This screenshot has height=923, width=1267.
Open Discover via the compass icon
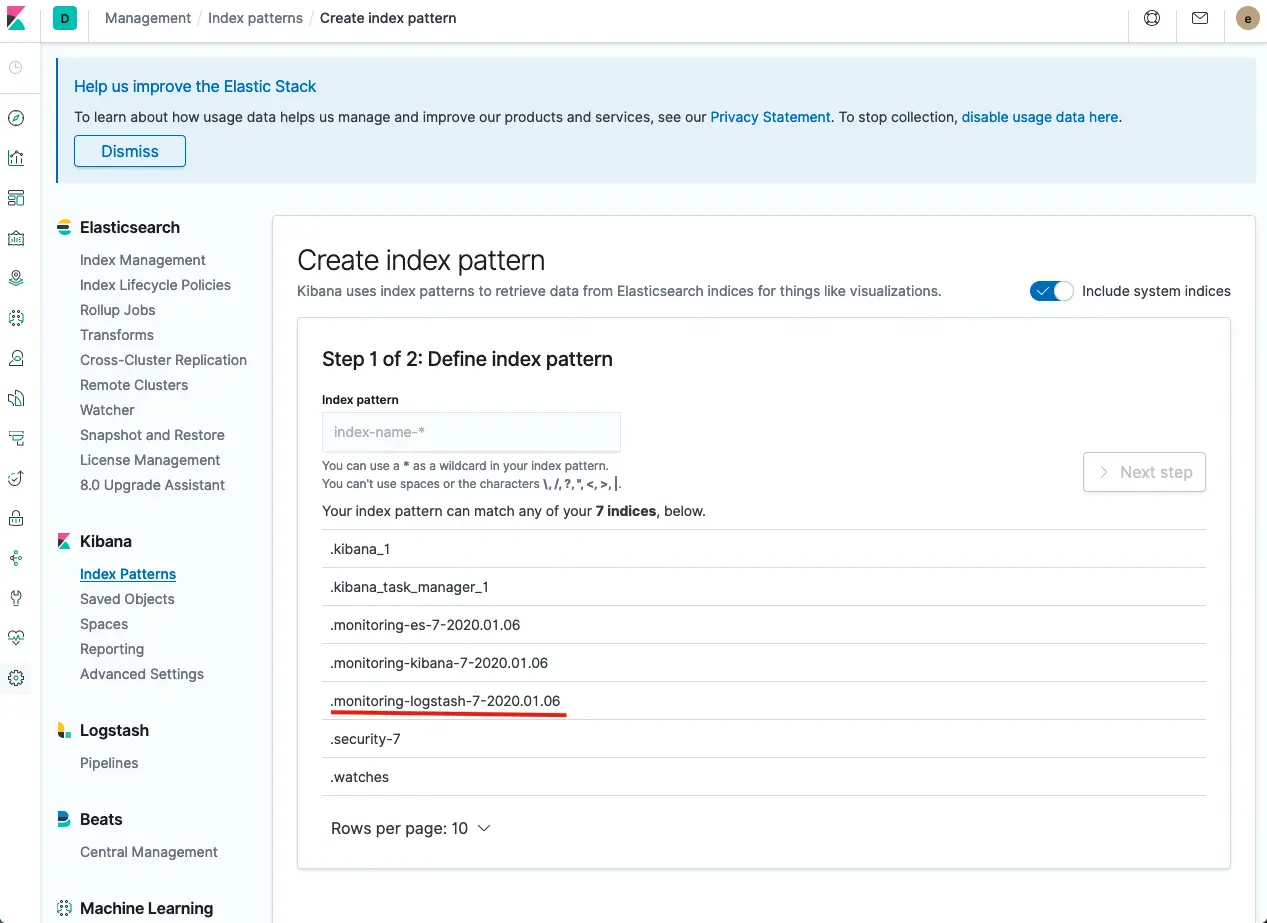(16, 118)
